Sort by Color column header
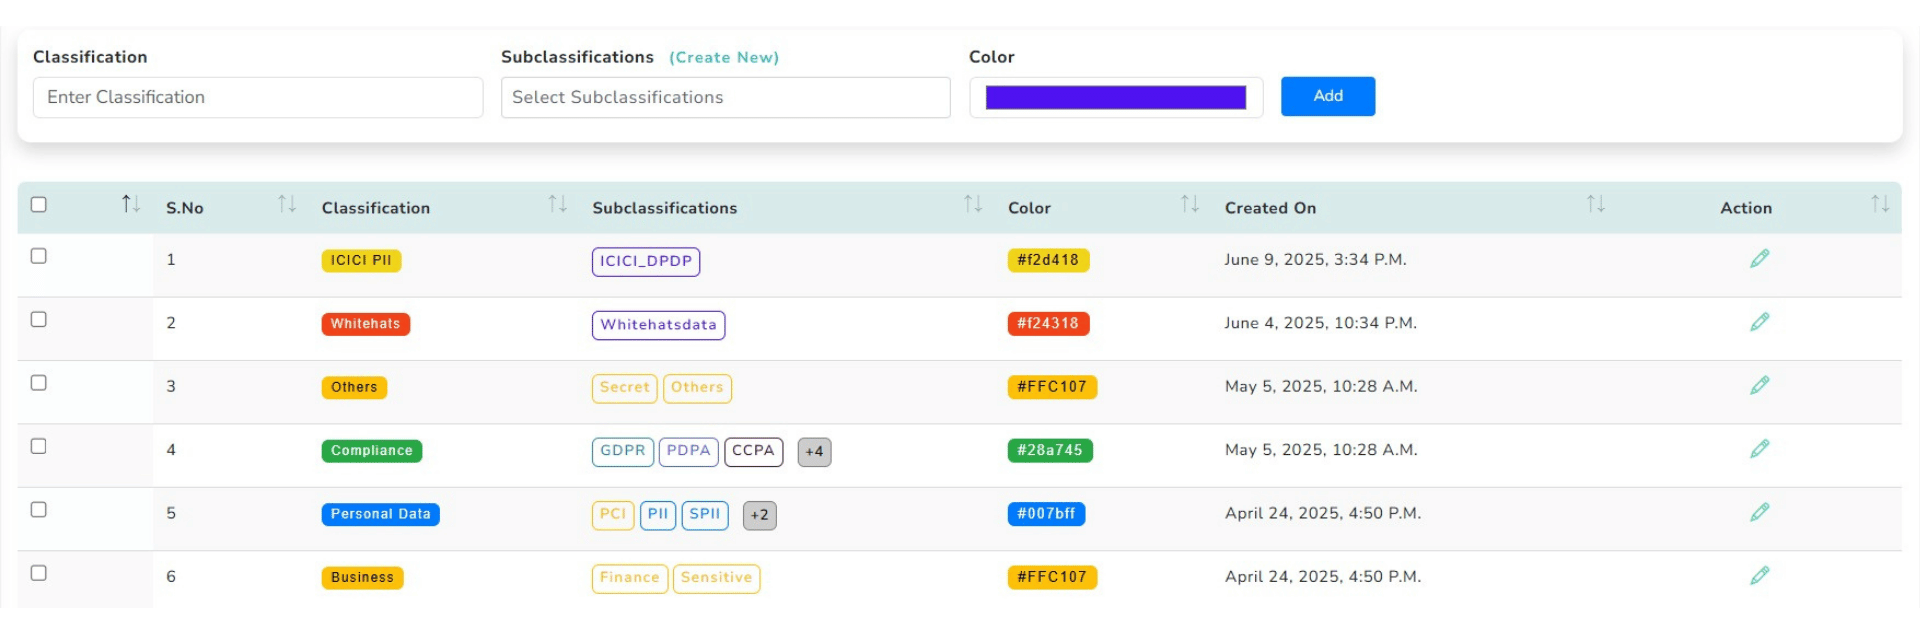This screenshot has height=637, width=1920. coord(1189,205)
